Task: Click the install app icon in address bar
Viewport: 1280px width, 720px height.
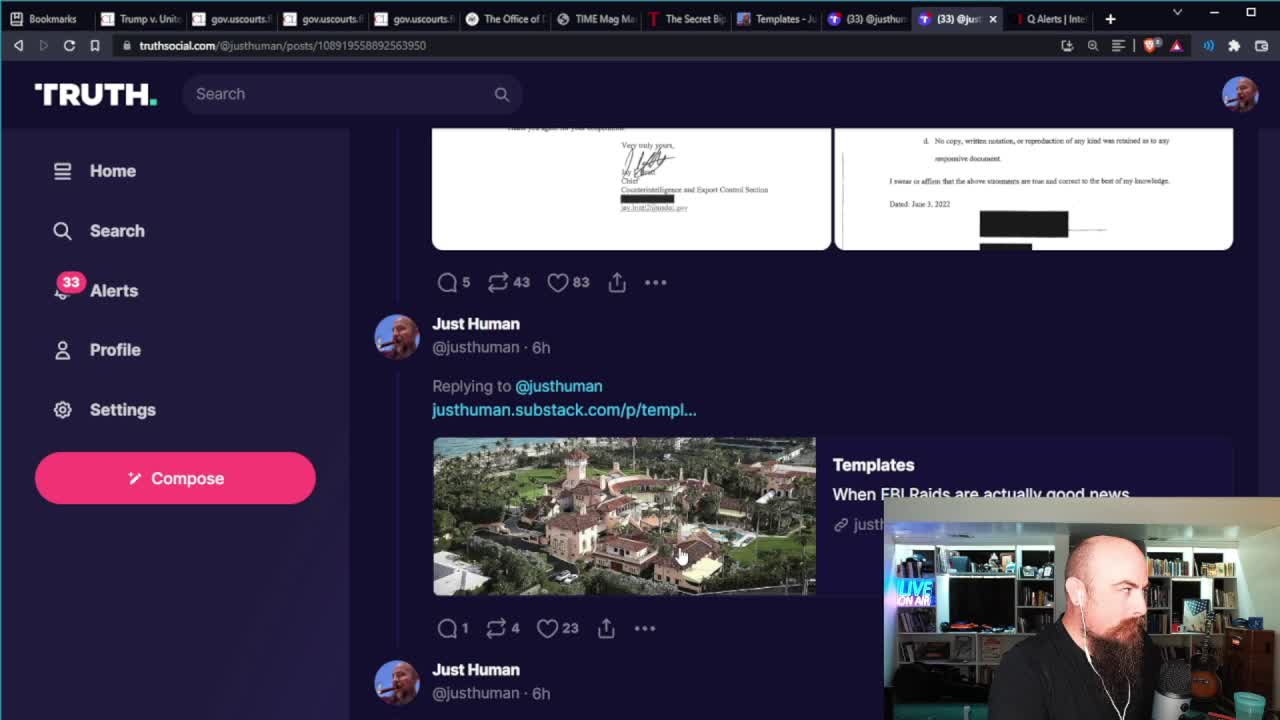Action: coord(1067,45)
